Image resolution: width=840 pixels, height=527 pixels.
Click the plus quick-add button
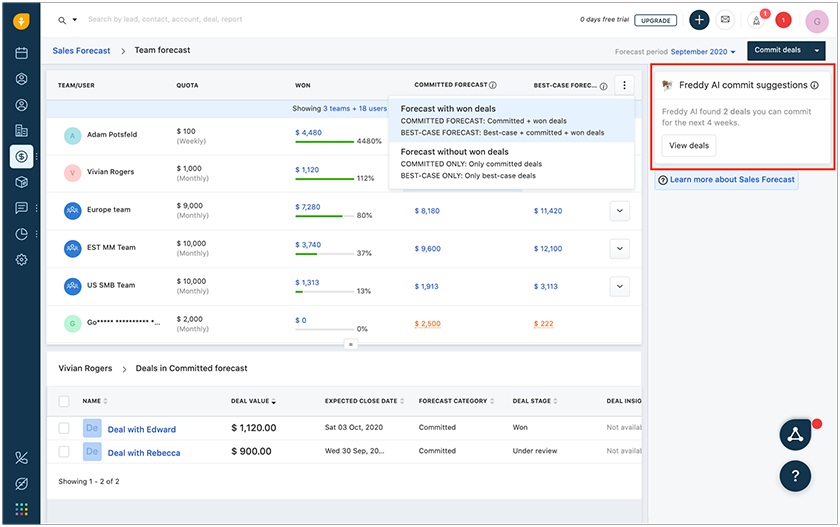click(699, 20)
